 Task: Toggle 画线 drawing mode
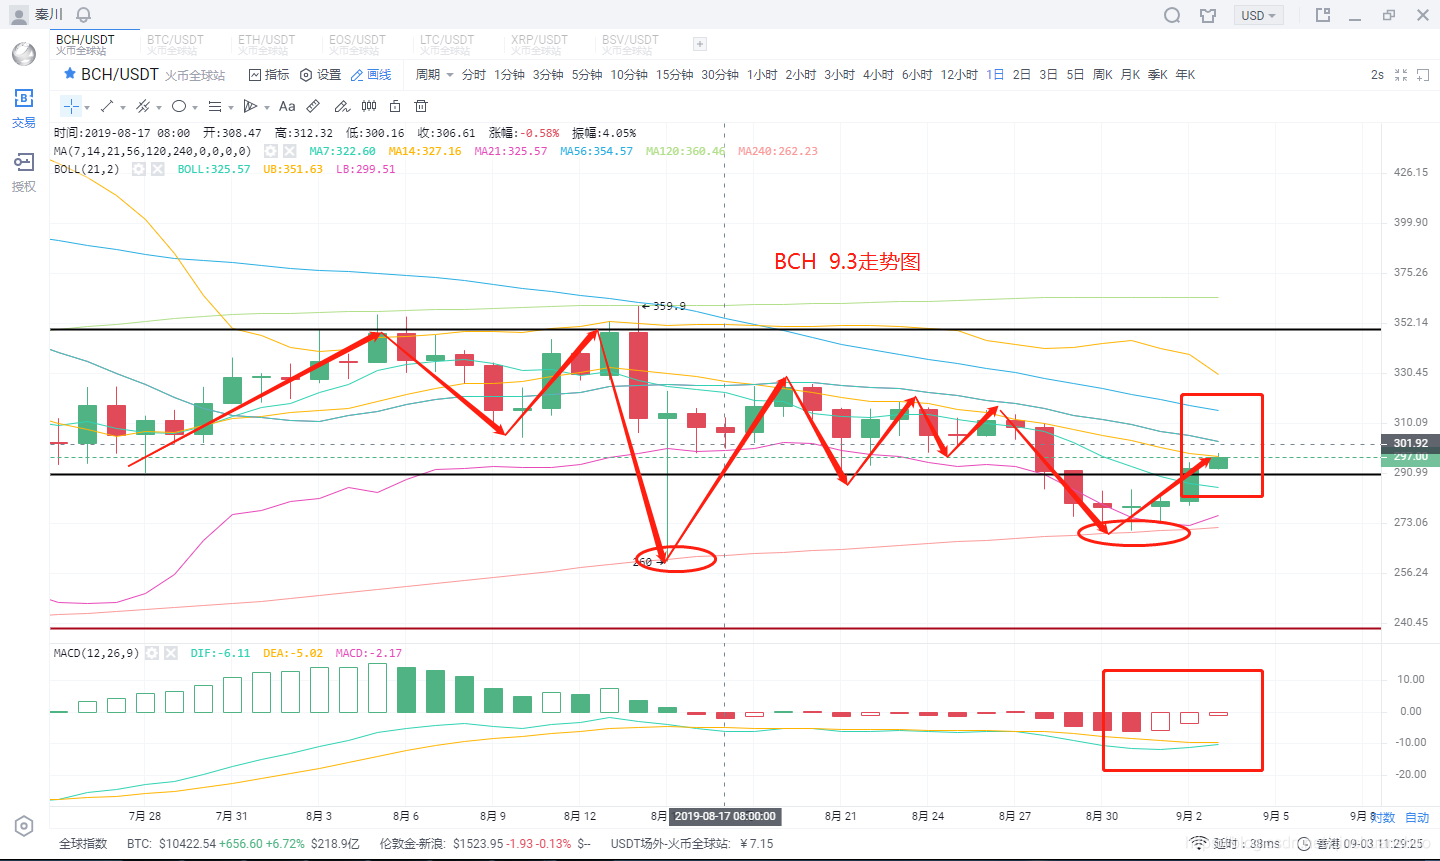click(371, 75)
